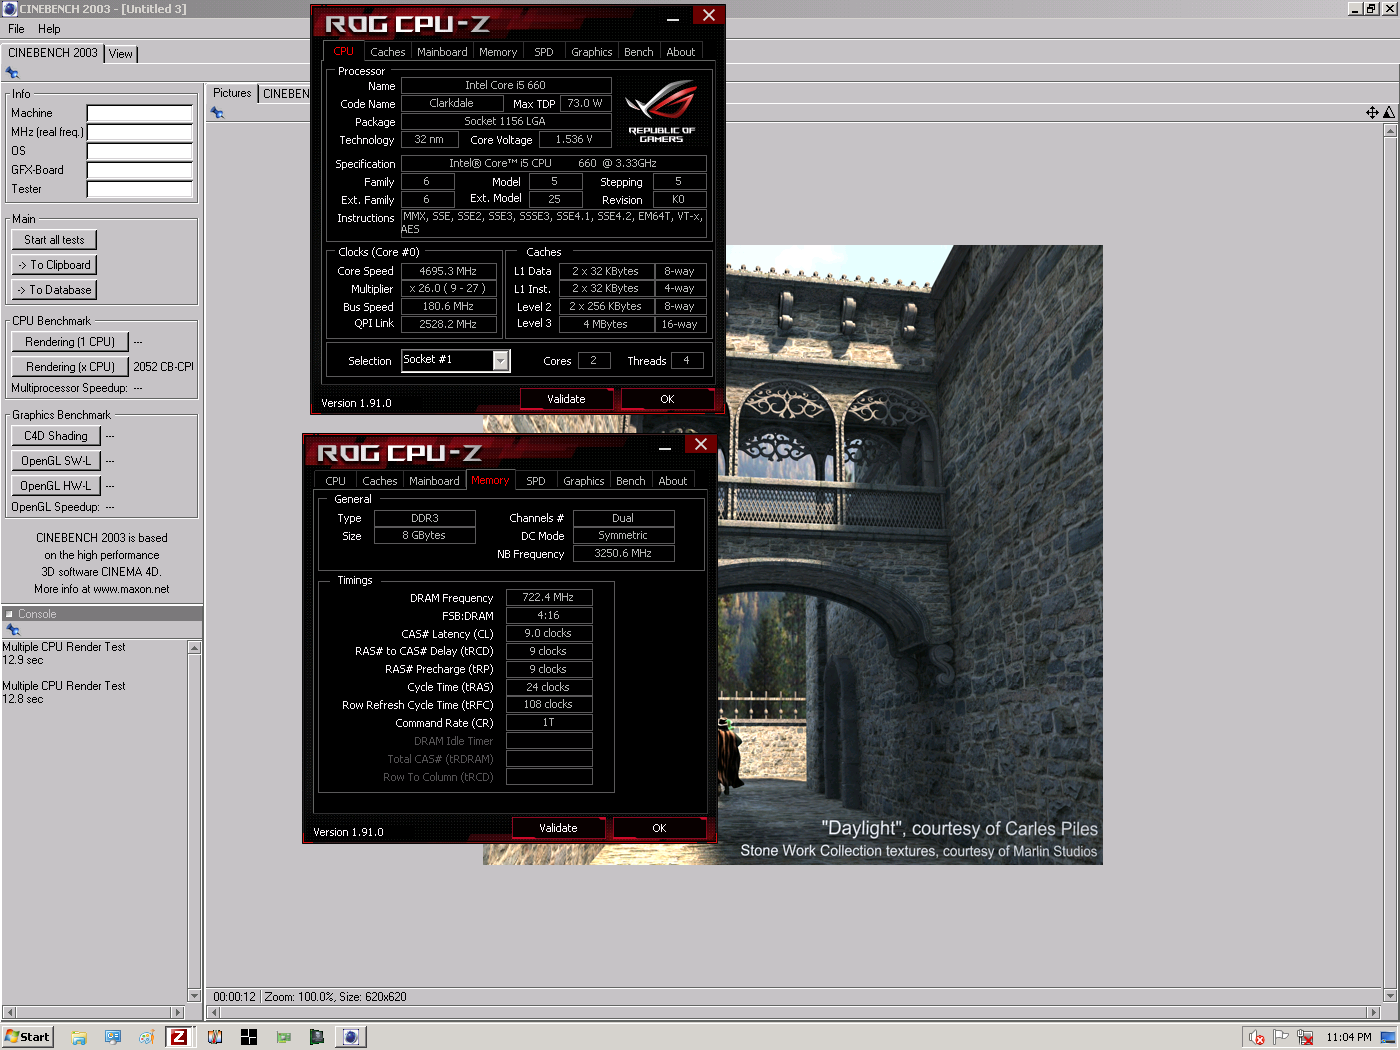Click the black four-square taskbar icon

pyautogui.click(x=249, y=1037)
